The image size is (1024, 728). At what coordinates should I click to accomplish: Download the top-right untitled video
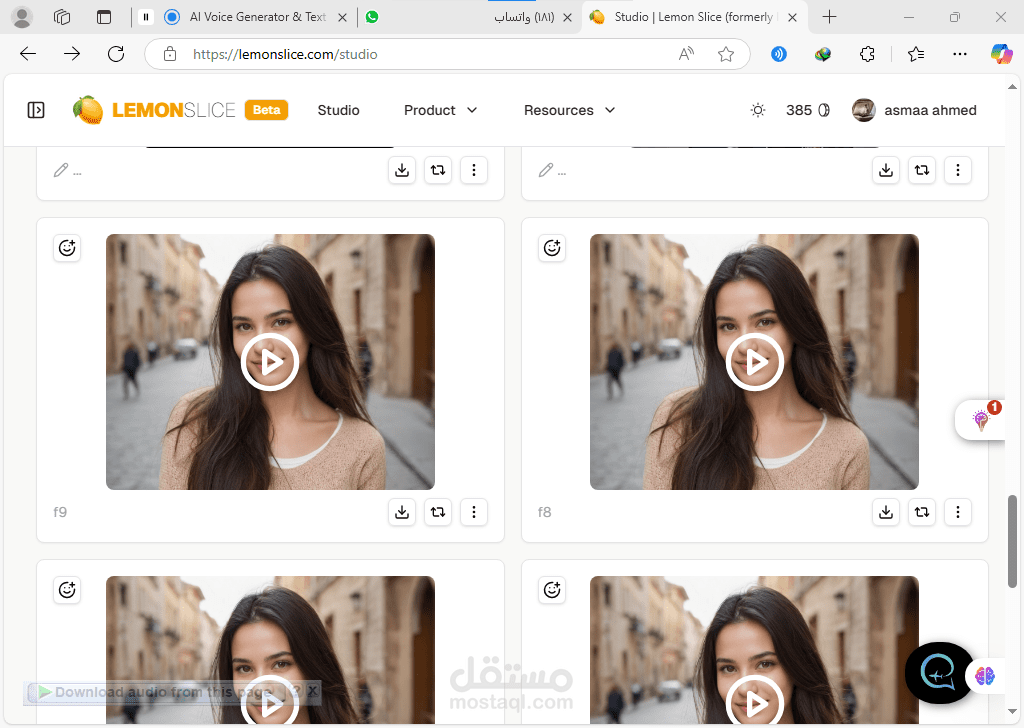pos(886,170)
